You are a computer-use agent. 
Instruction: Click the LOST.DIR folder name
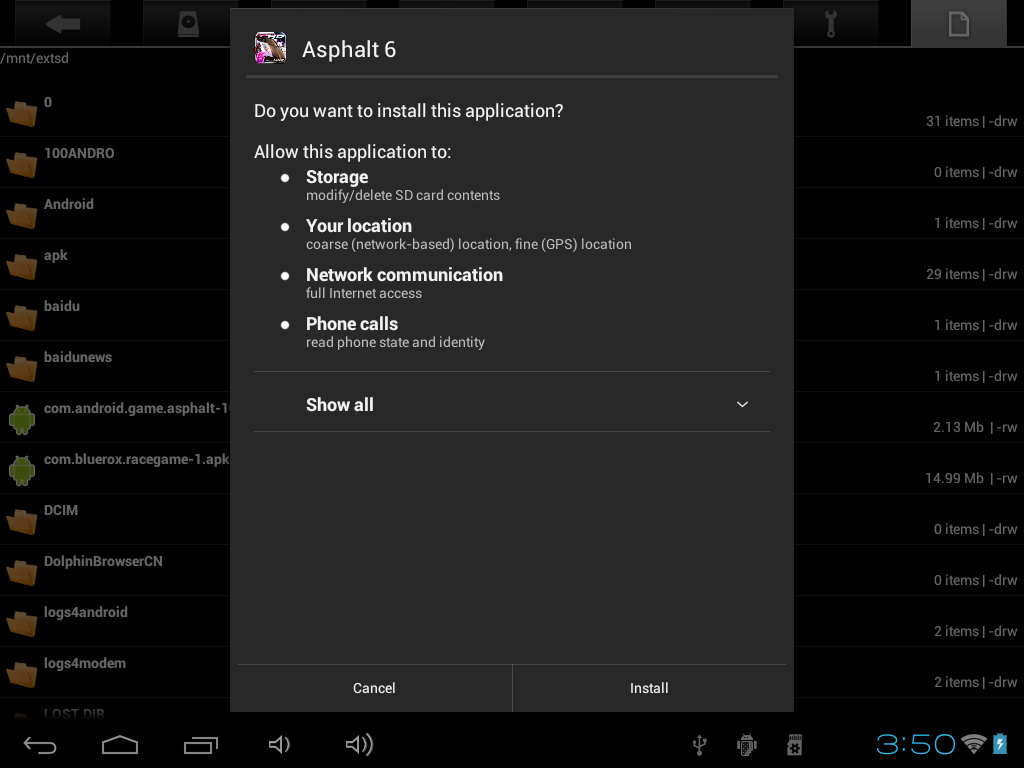(74, 713)
